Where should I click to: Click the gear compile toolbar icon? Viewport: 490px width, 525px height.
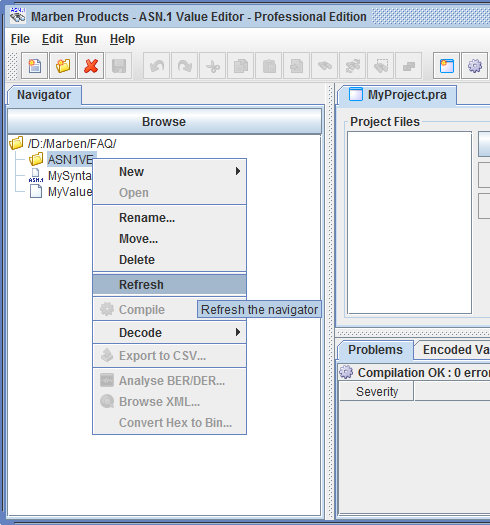[x=475, y=66]
